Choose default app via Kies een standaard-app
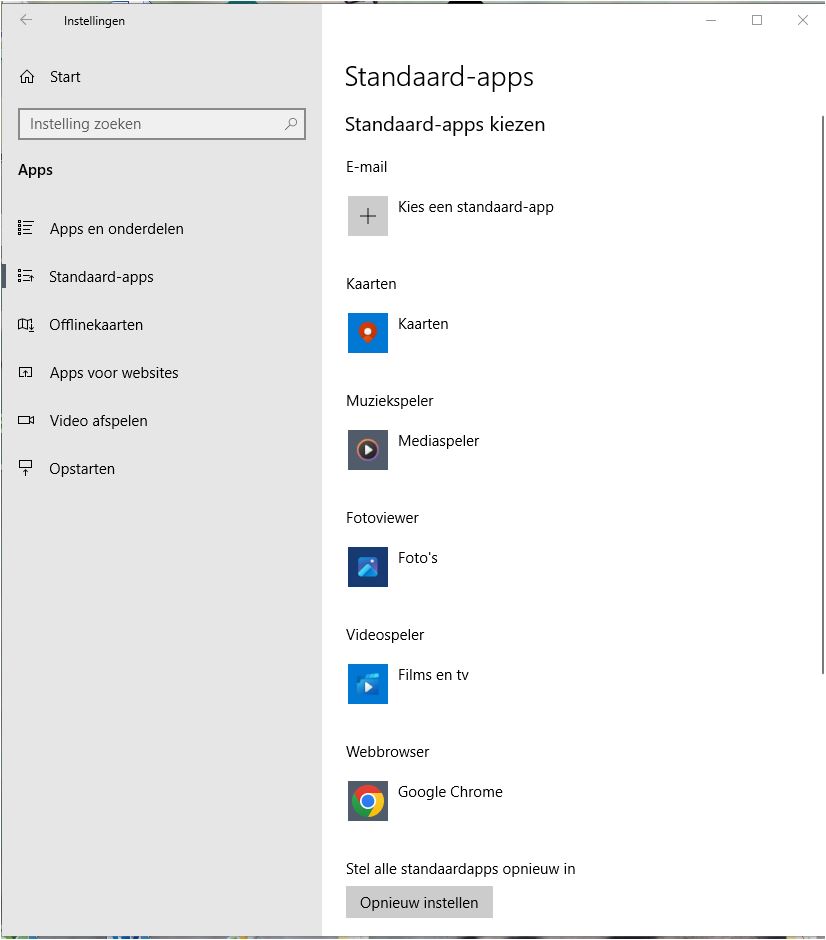The image size is (826, 940). (475, 207)
